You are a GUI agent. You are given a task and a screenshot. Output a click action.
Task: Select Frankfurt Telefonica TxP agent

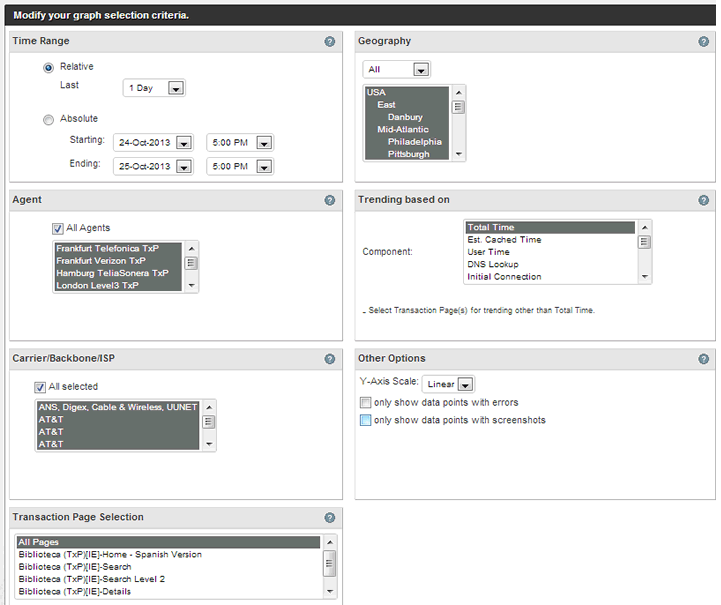pos(118,248)
